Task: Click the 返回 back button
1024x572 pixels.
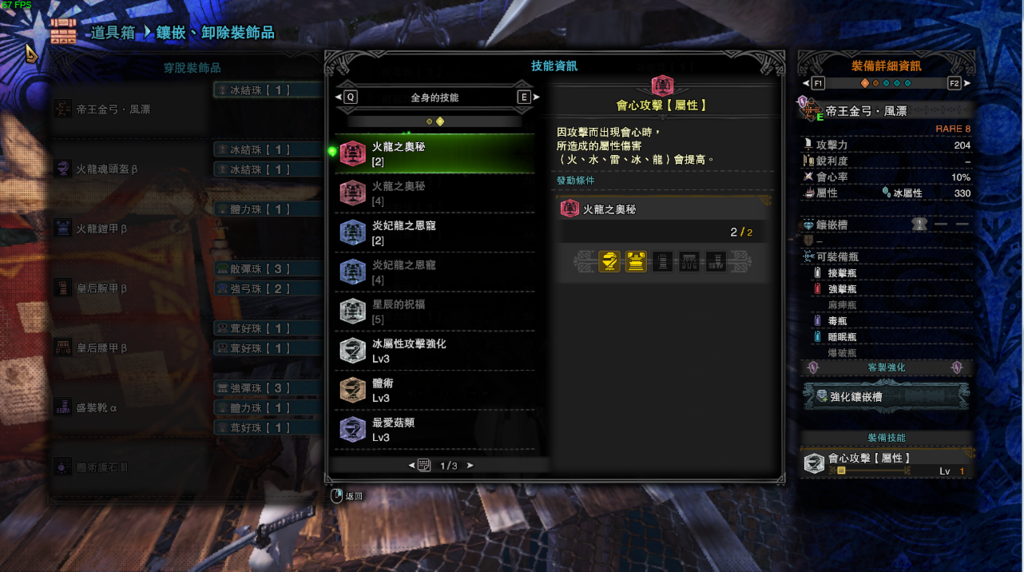Action: tap(347, 496)
